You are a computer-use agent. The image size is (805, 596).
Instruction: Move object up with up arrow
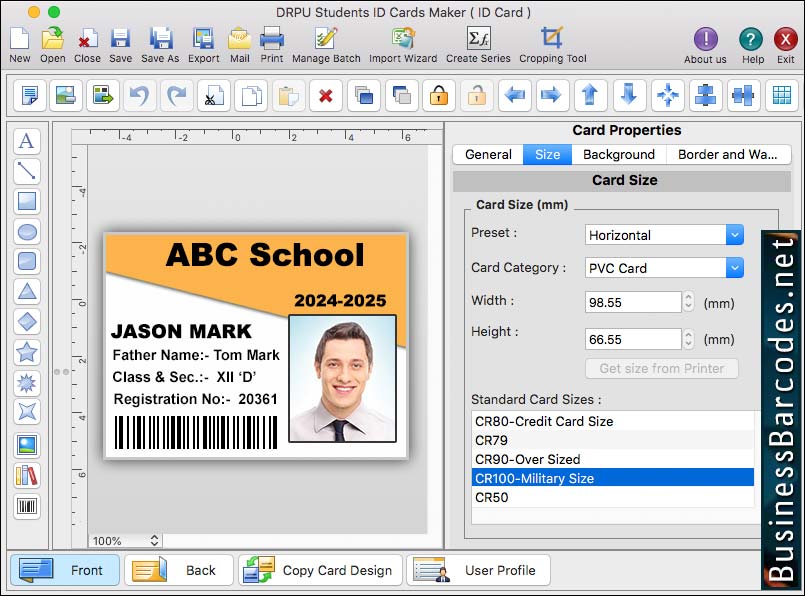pyautogui.click(x=590, y=95)
